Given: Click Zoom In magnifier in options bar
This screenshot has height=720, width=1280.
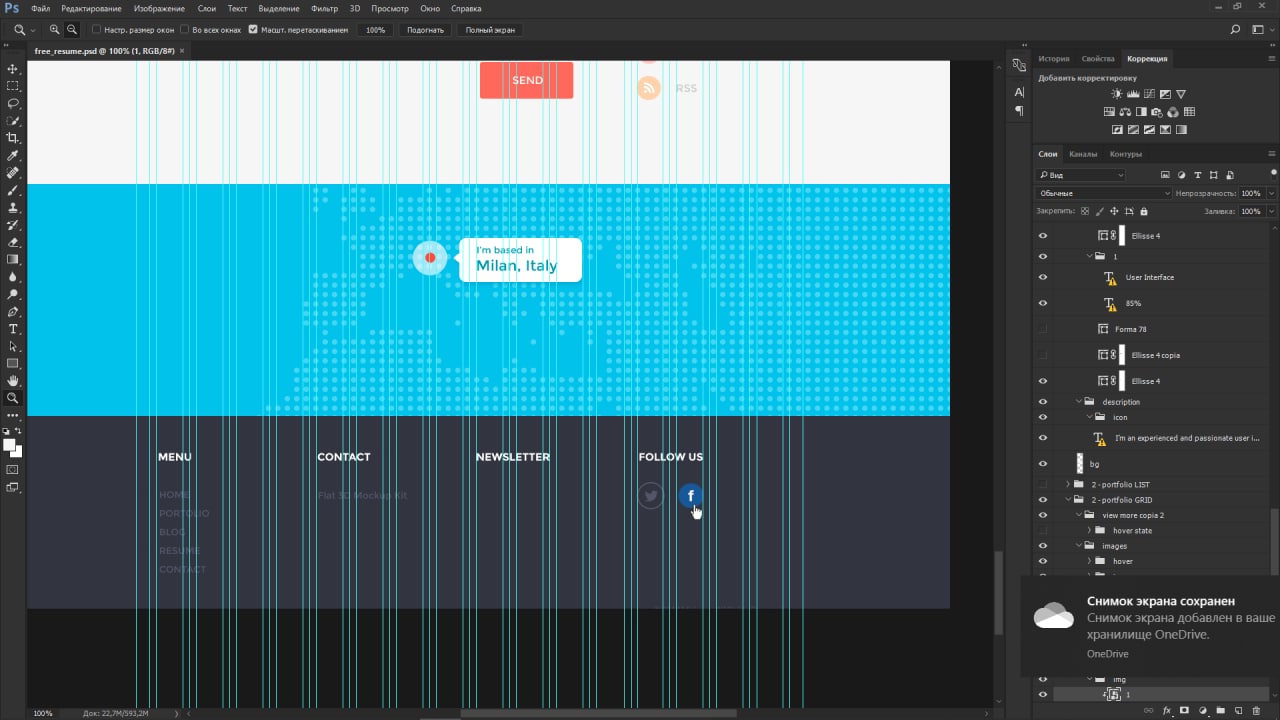Looking at the screenshot, I should 55,30.
